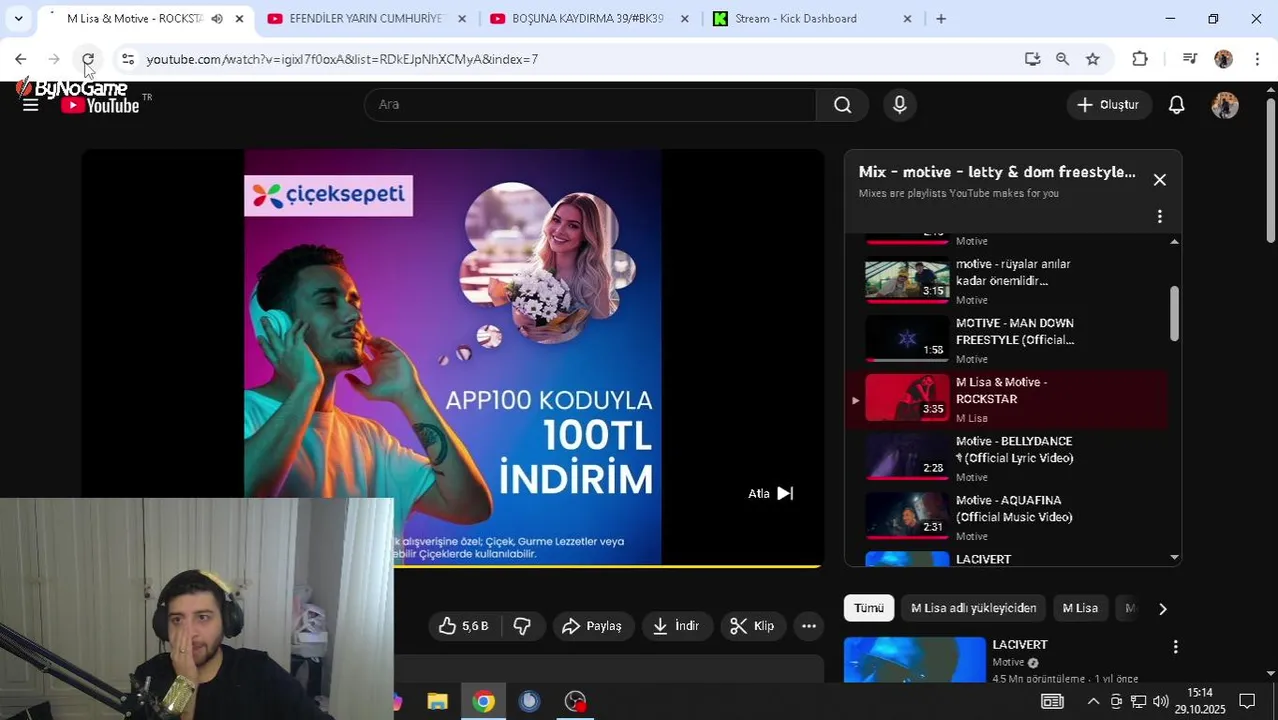Open the Chrome three-dot menu
Image resolution: width=1278 pixels, height=720 pixels.
click(x=1257, y=59)
